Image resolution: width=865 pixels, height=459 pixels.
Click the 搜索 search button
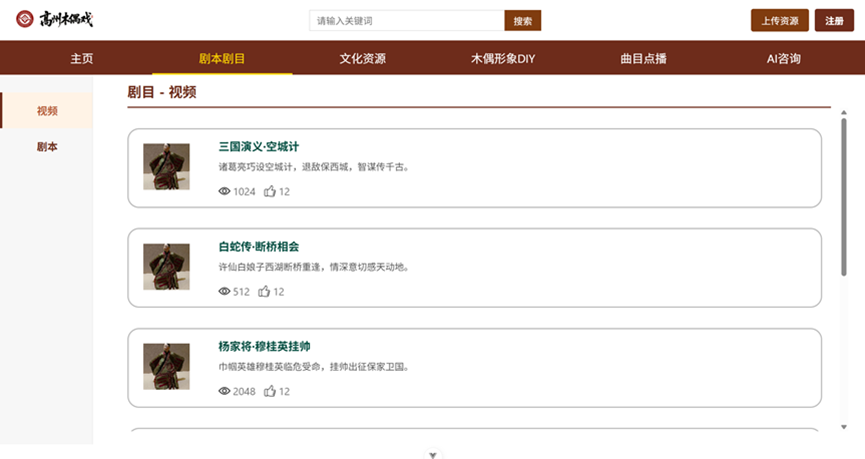coord(522,21)
